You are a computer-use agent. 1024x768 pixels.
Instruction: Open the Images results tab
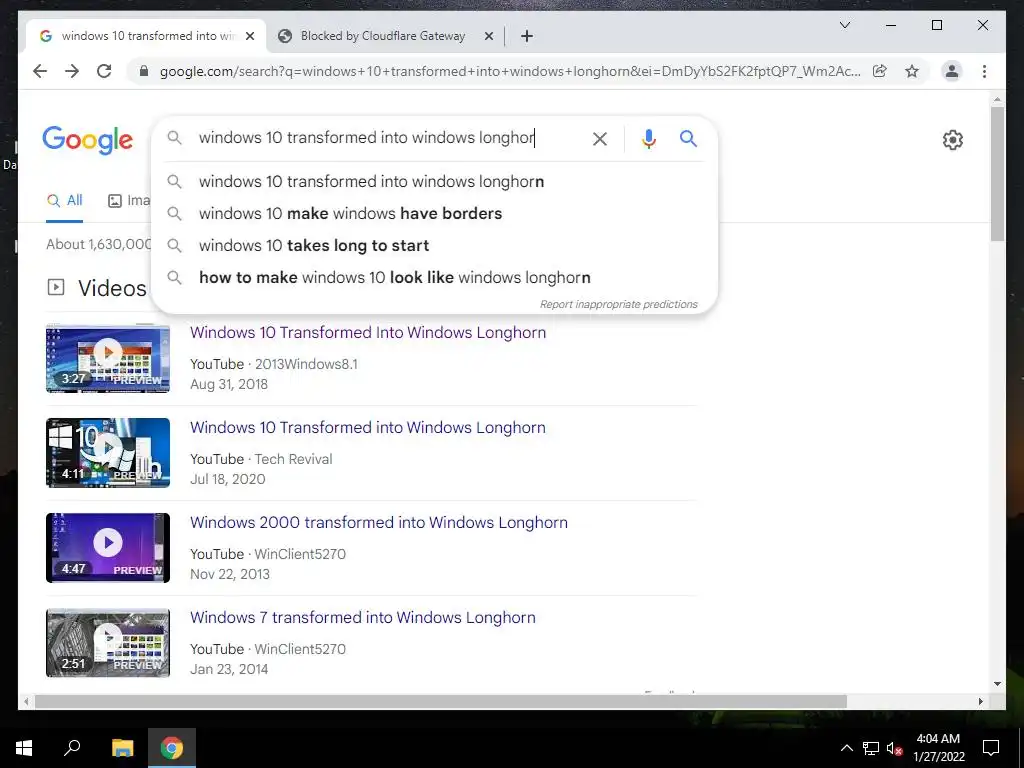[x=129, y=200]
